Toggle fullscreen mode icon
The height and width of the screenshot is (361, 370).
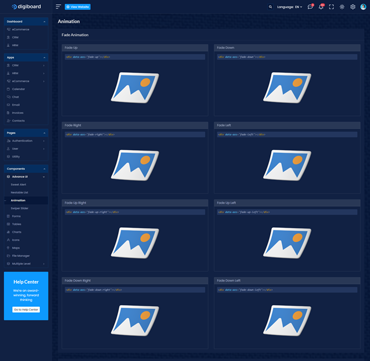(331, 7)
